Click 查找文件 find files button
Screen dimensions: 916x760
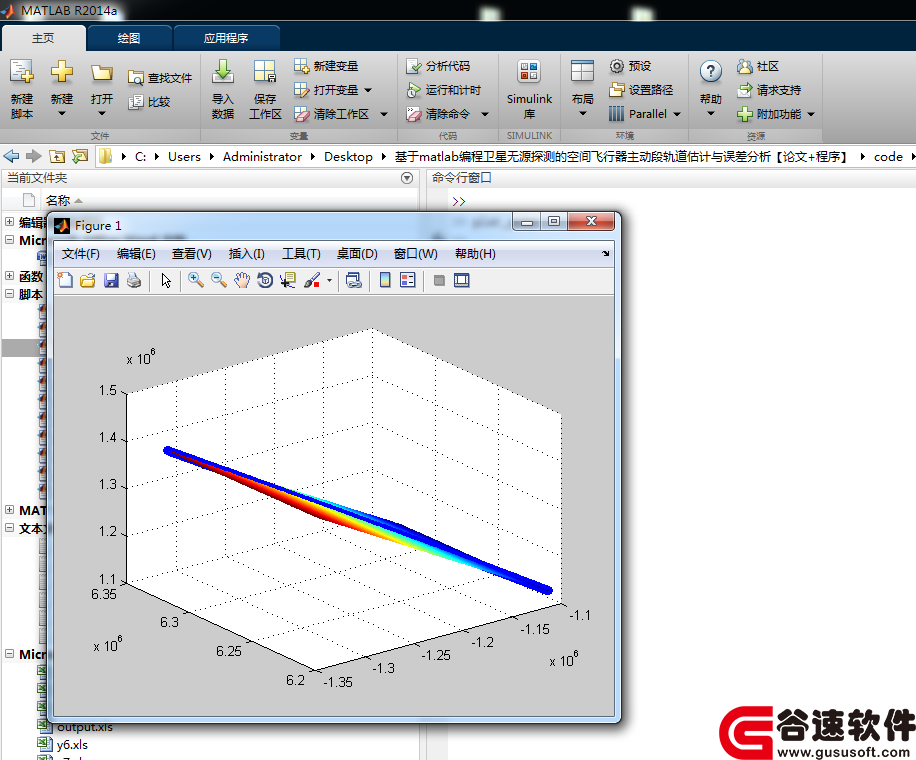pos(160,78)
